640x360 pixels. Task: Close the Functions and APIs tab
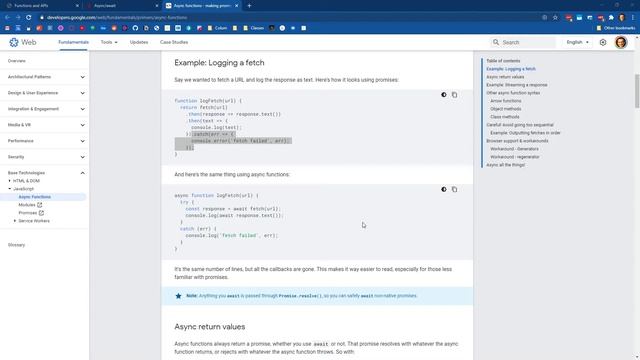point(78,6)
